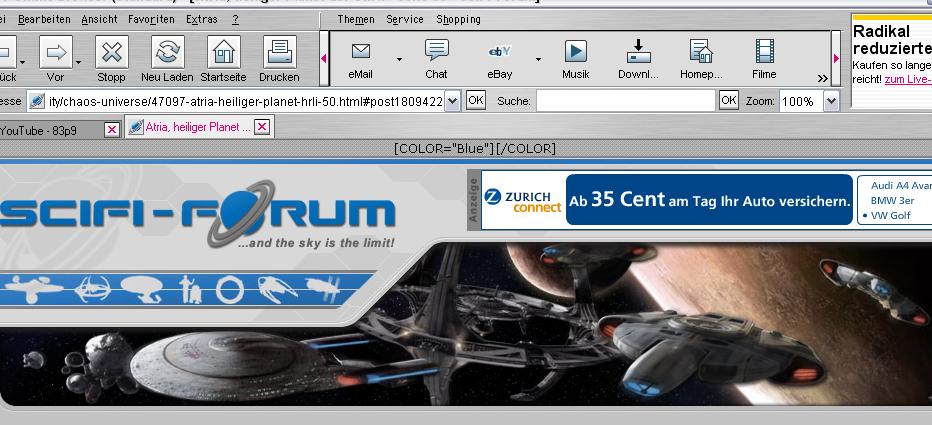The image size is (932, 425).
Task: Click into the Suche search field
Action: click(x=626, y=101)
